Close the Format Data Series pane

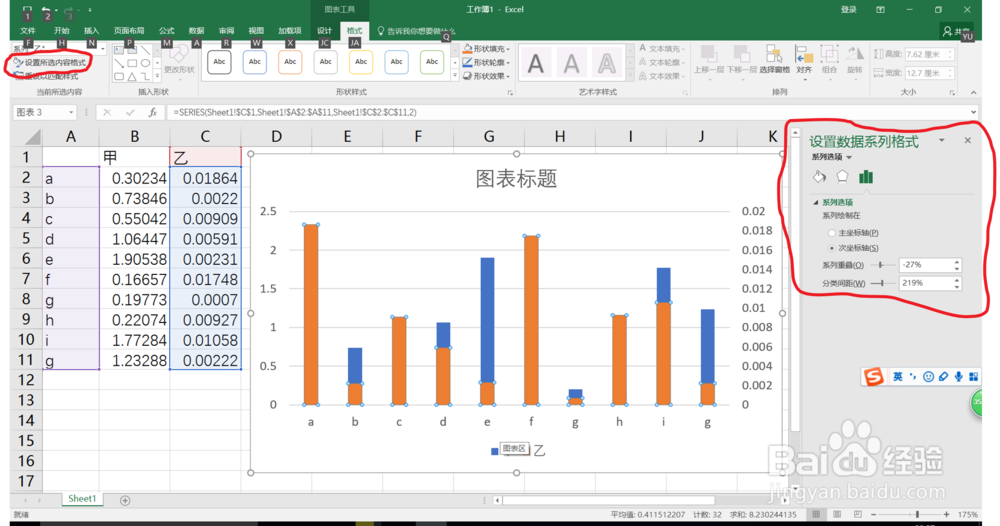[x=967, y=140]
